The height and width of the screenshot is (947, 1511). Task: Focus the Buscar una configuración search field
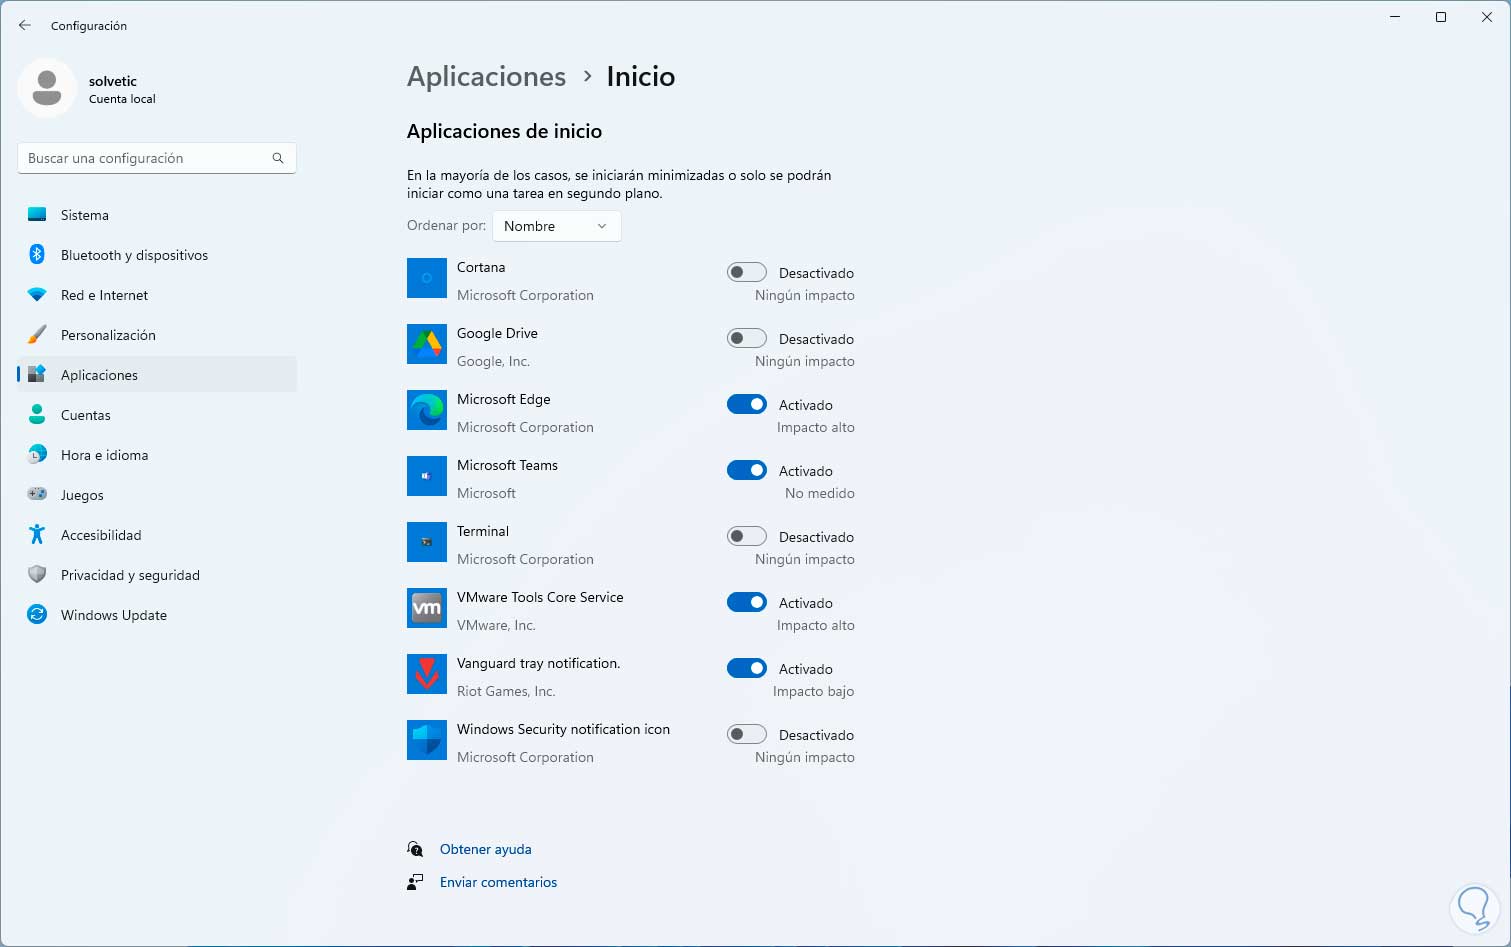(x=157, y=158)
